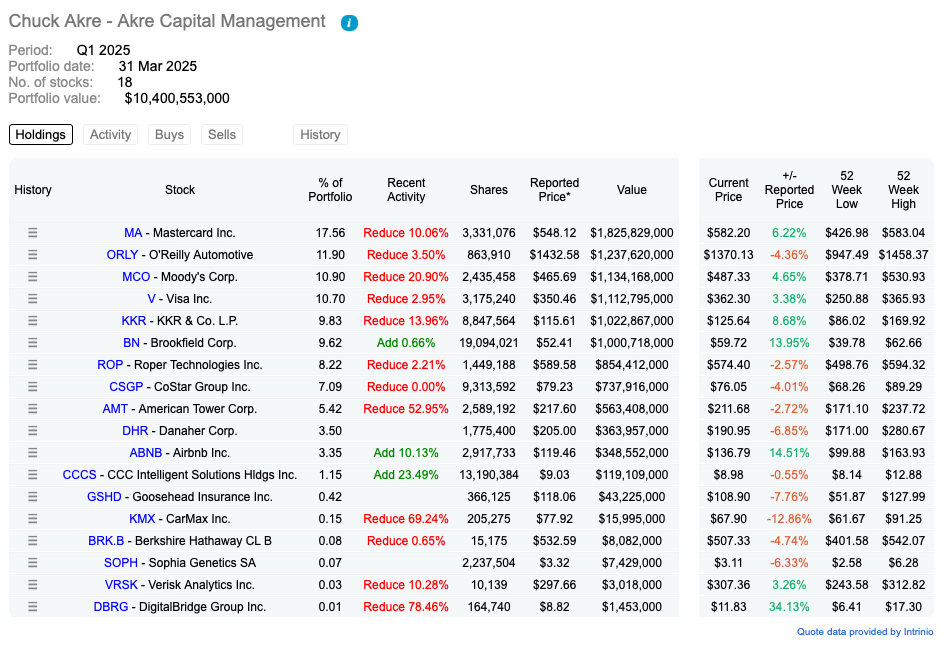Go to the History tab
Viewport: 945px width, 645px height.
[x=320, y=134]
